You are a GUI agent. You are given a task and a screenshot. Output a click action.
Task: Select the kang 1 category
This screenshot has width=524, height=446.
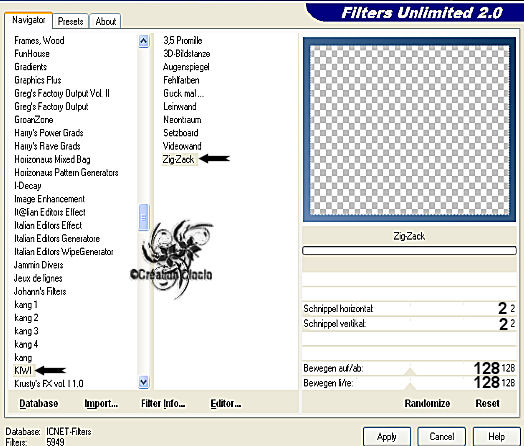click(26, 305)
